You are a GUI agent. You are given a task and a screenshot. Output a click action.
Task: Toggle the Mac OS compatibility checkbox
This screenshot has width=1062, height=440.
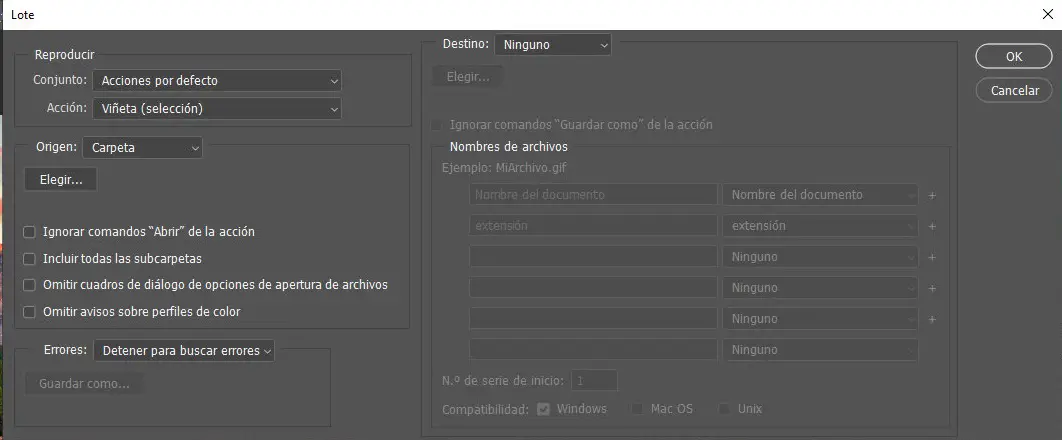pos(637,410)
